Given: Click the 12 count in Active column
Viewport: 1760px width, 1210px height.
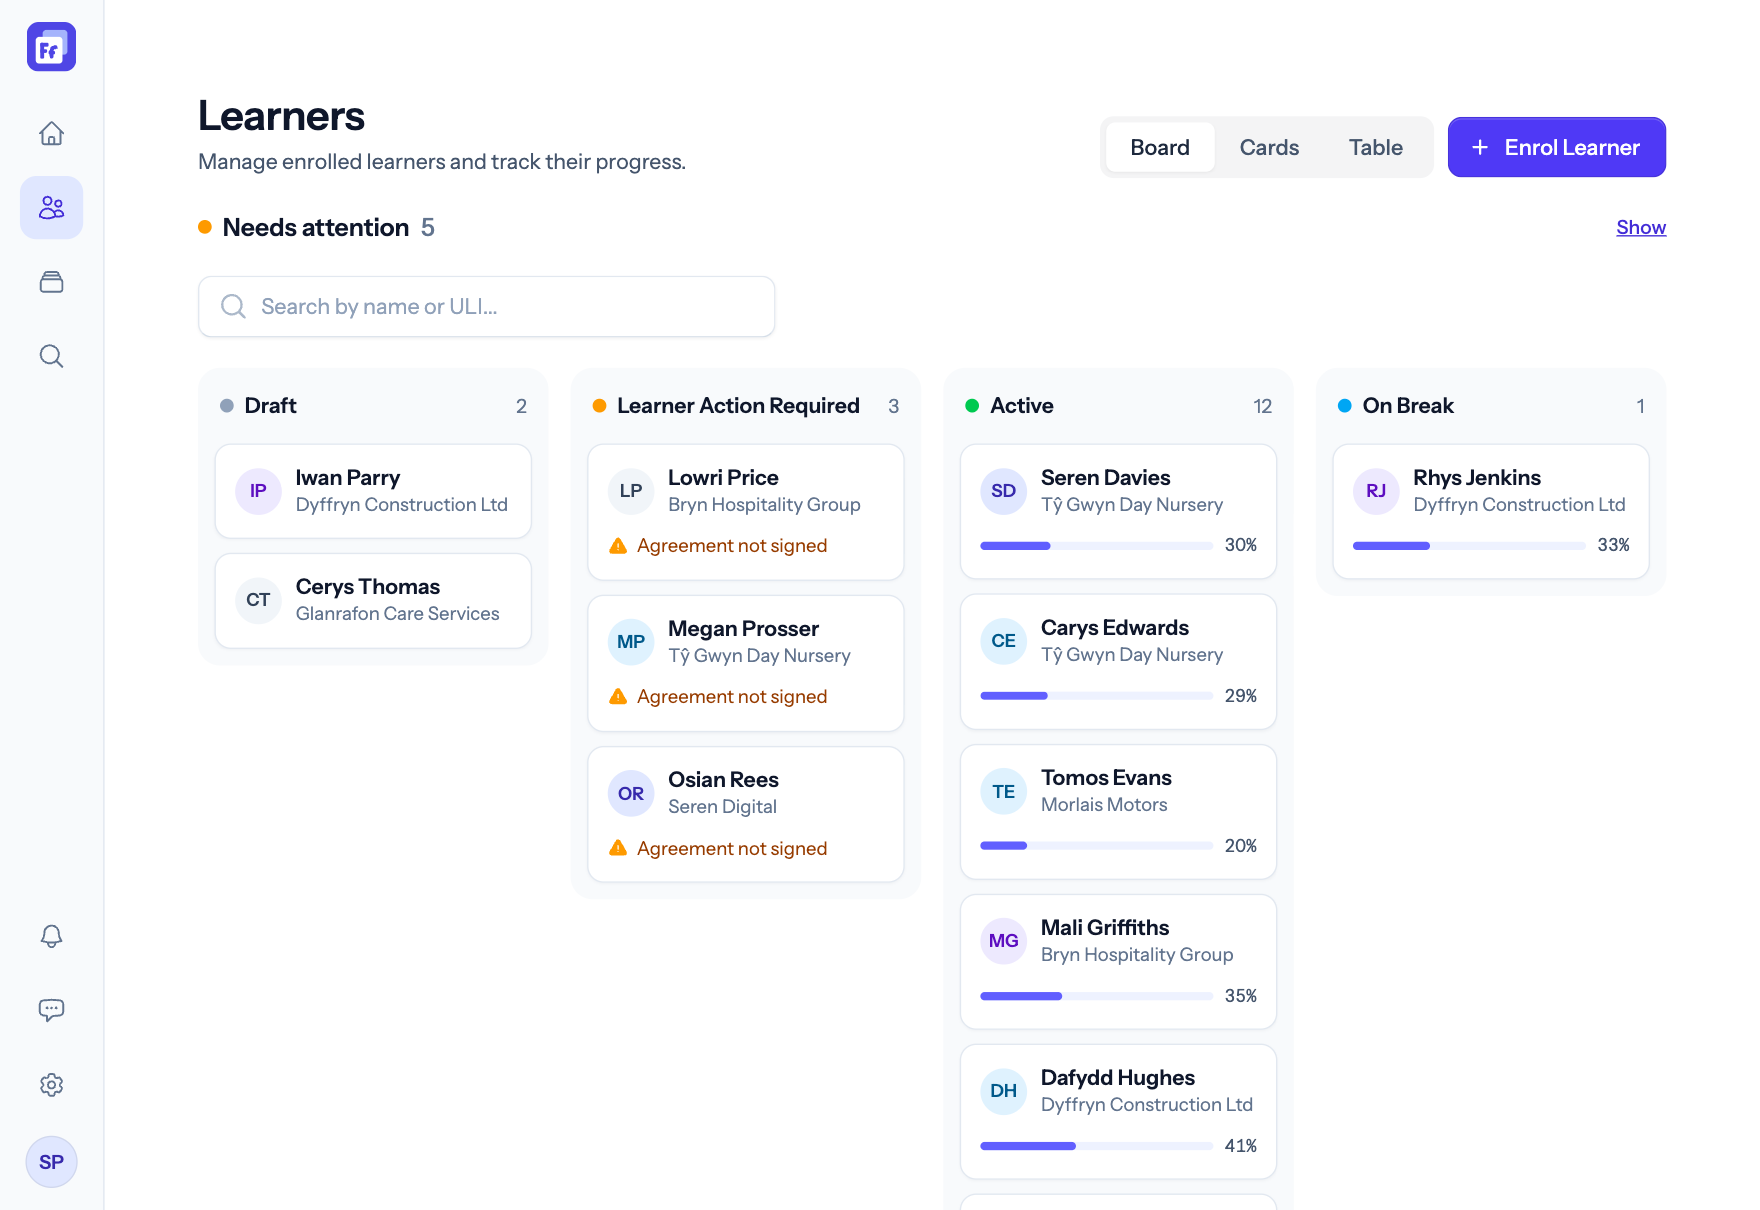Looking at the screenshot, I should (1262, 406).
